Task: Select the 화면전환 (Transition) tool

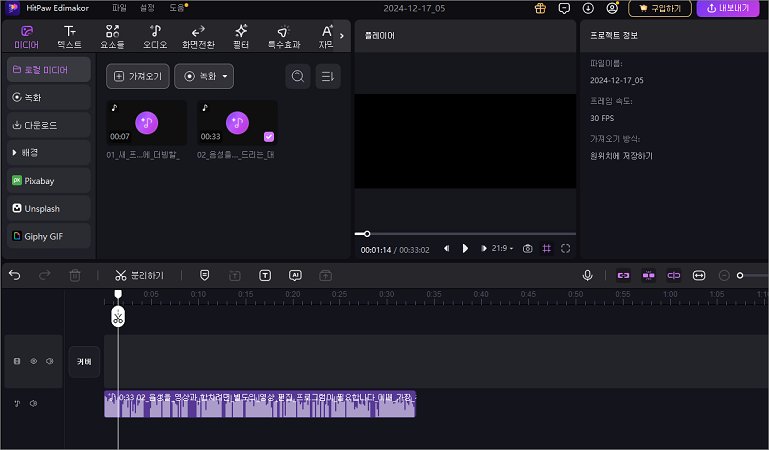Action: (196, 37)
